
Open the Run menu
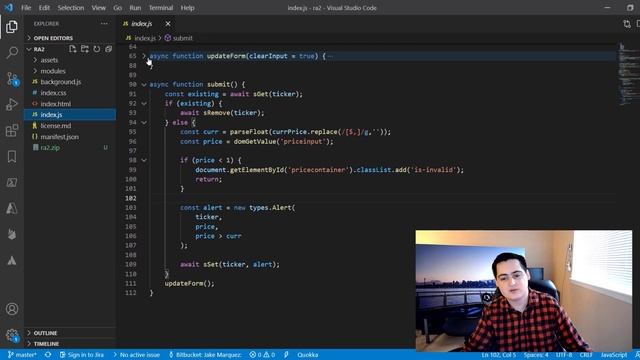[135, 8]
